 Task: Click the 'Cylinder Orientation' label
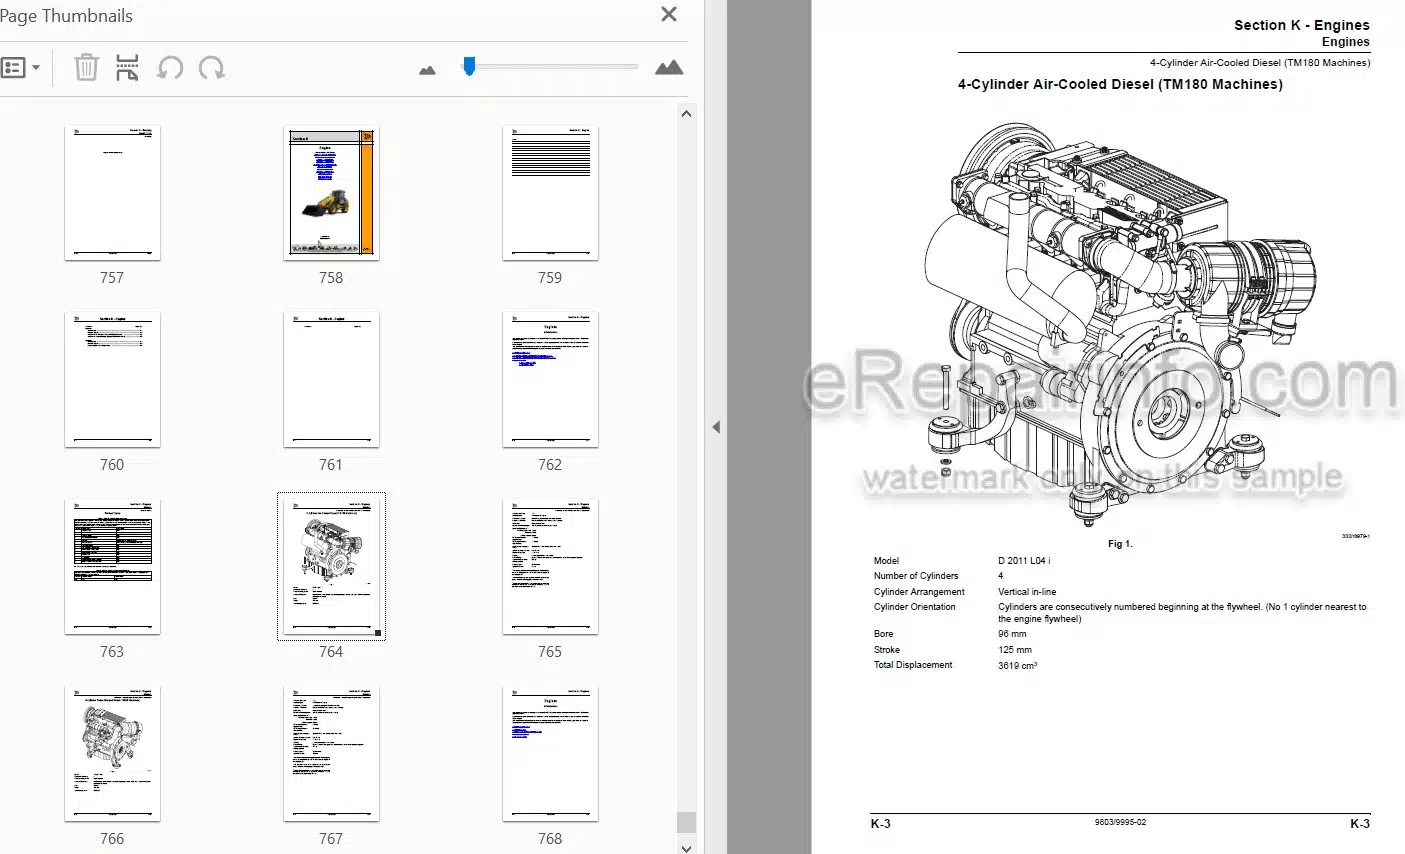[x=915, y=607]
